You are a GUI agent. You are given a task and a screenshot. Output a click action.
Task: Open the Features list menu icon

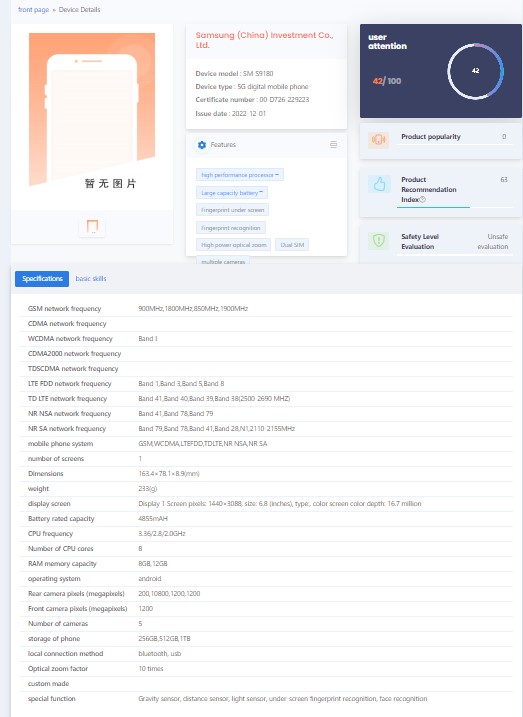click(x=333, y=144)
